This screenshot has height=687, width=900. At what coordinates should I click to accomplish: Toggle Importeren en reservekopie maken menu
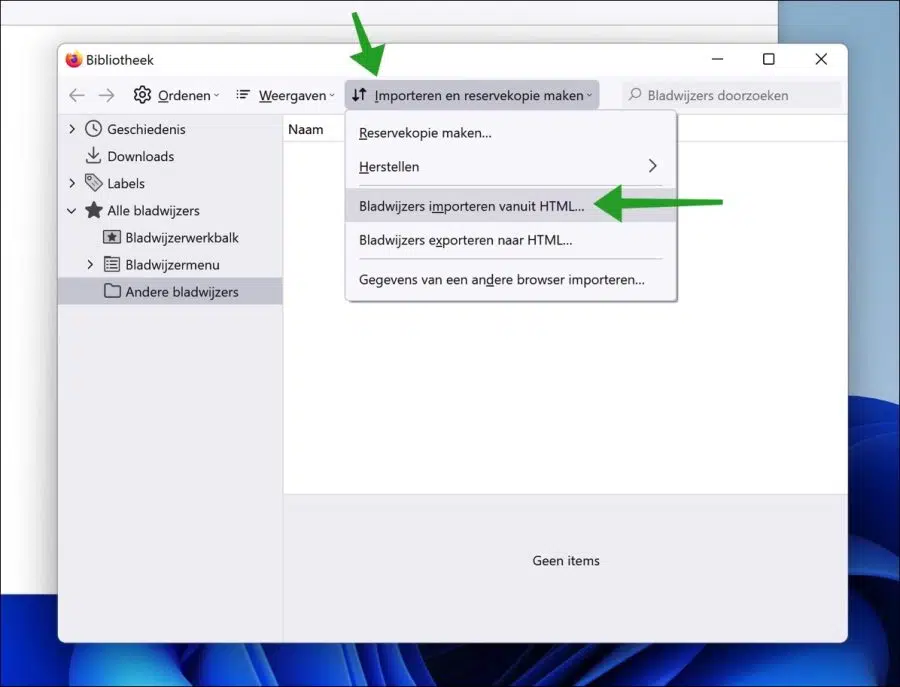[472, 95]
